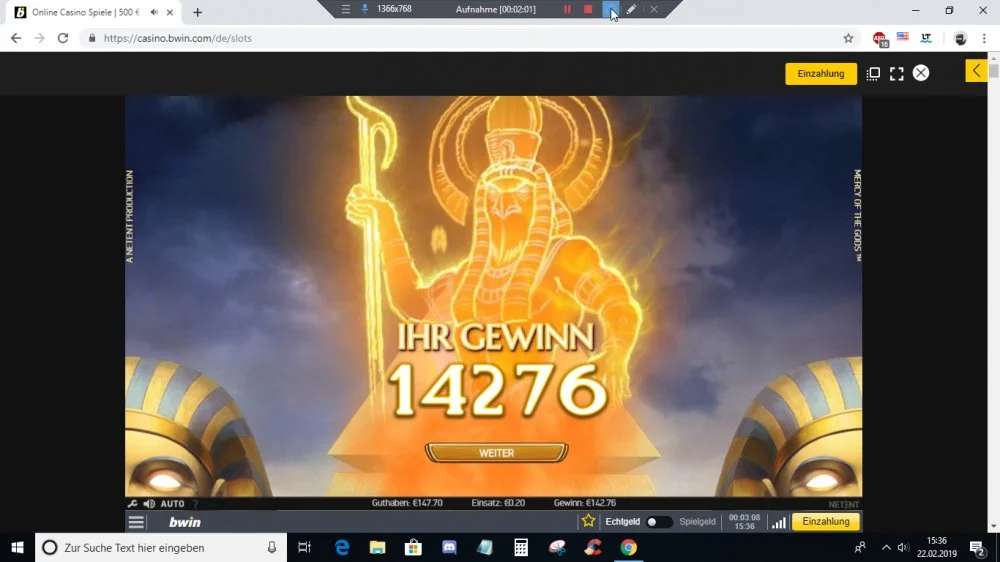This screenshot has width=1000, height=562.
Task: Open the Chrome three-dot menu
Action: (x=984, y=38)
